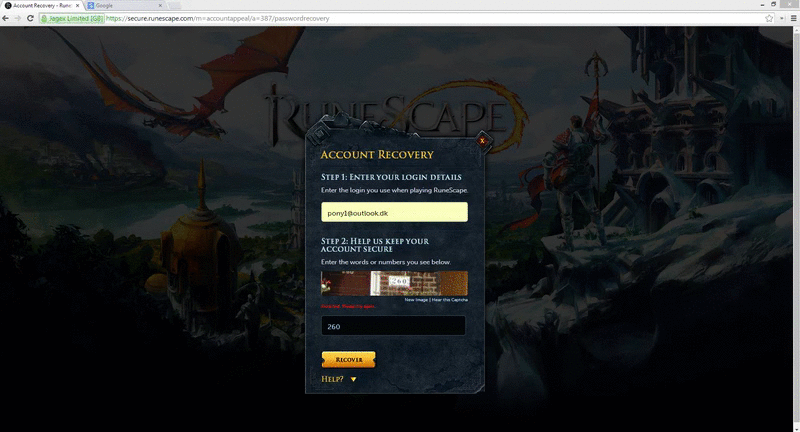Click the captcha answer field containing 260
Screen dimensions: 800x432
(393, 325)
